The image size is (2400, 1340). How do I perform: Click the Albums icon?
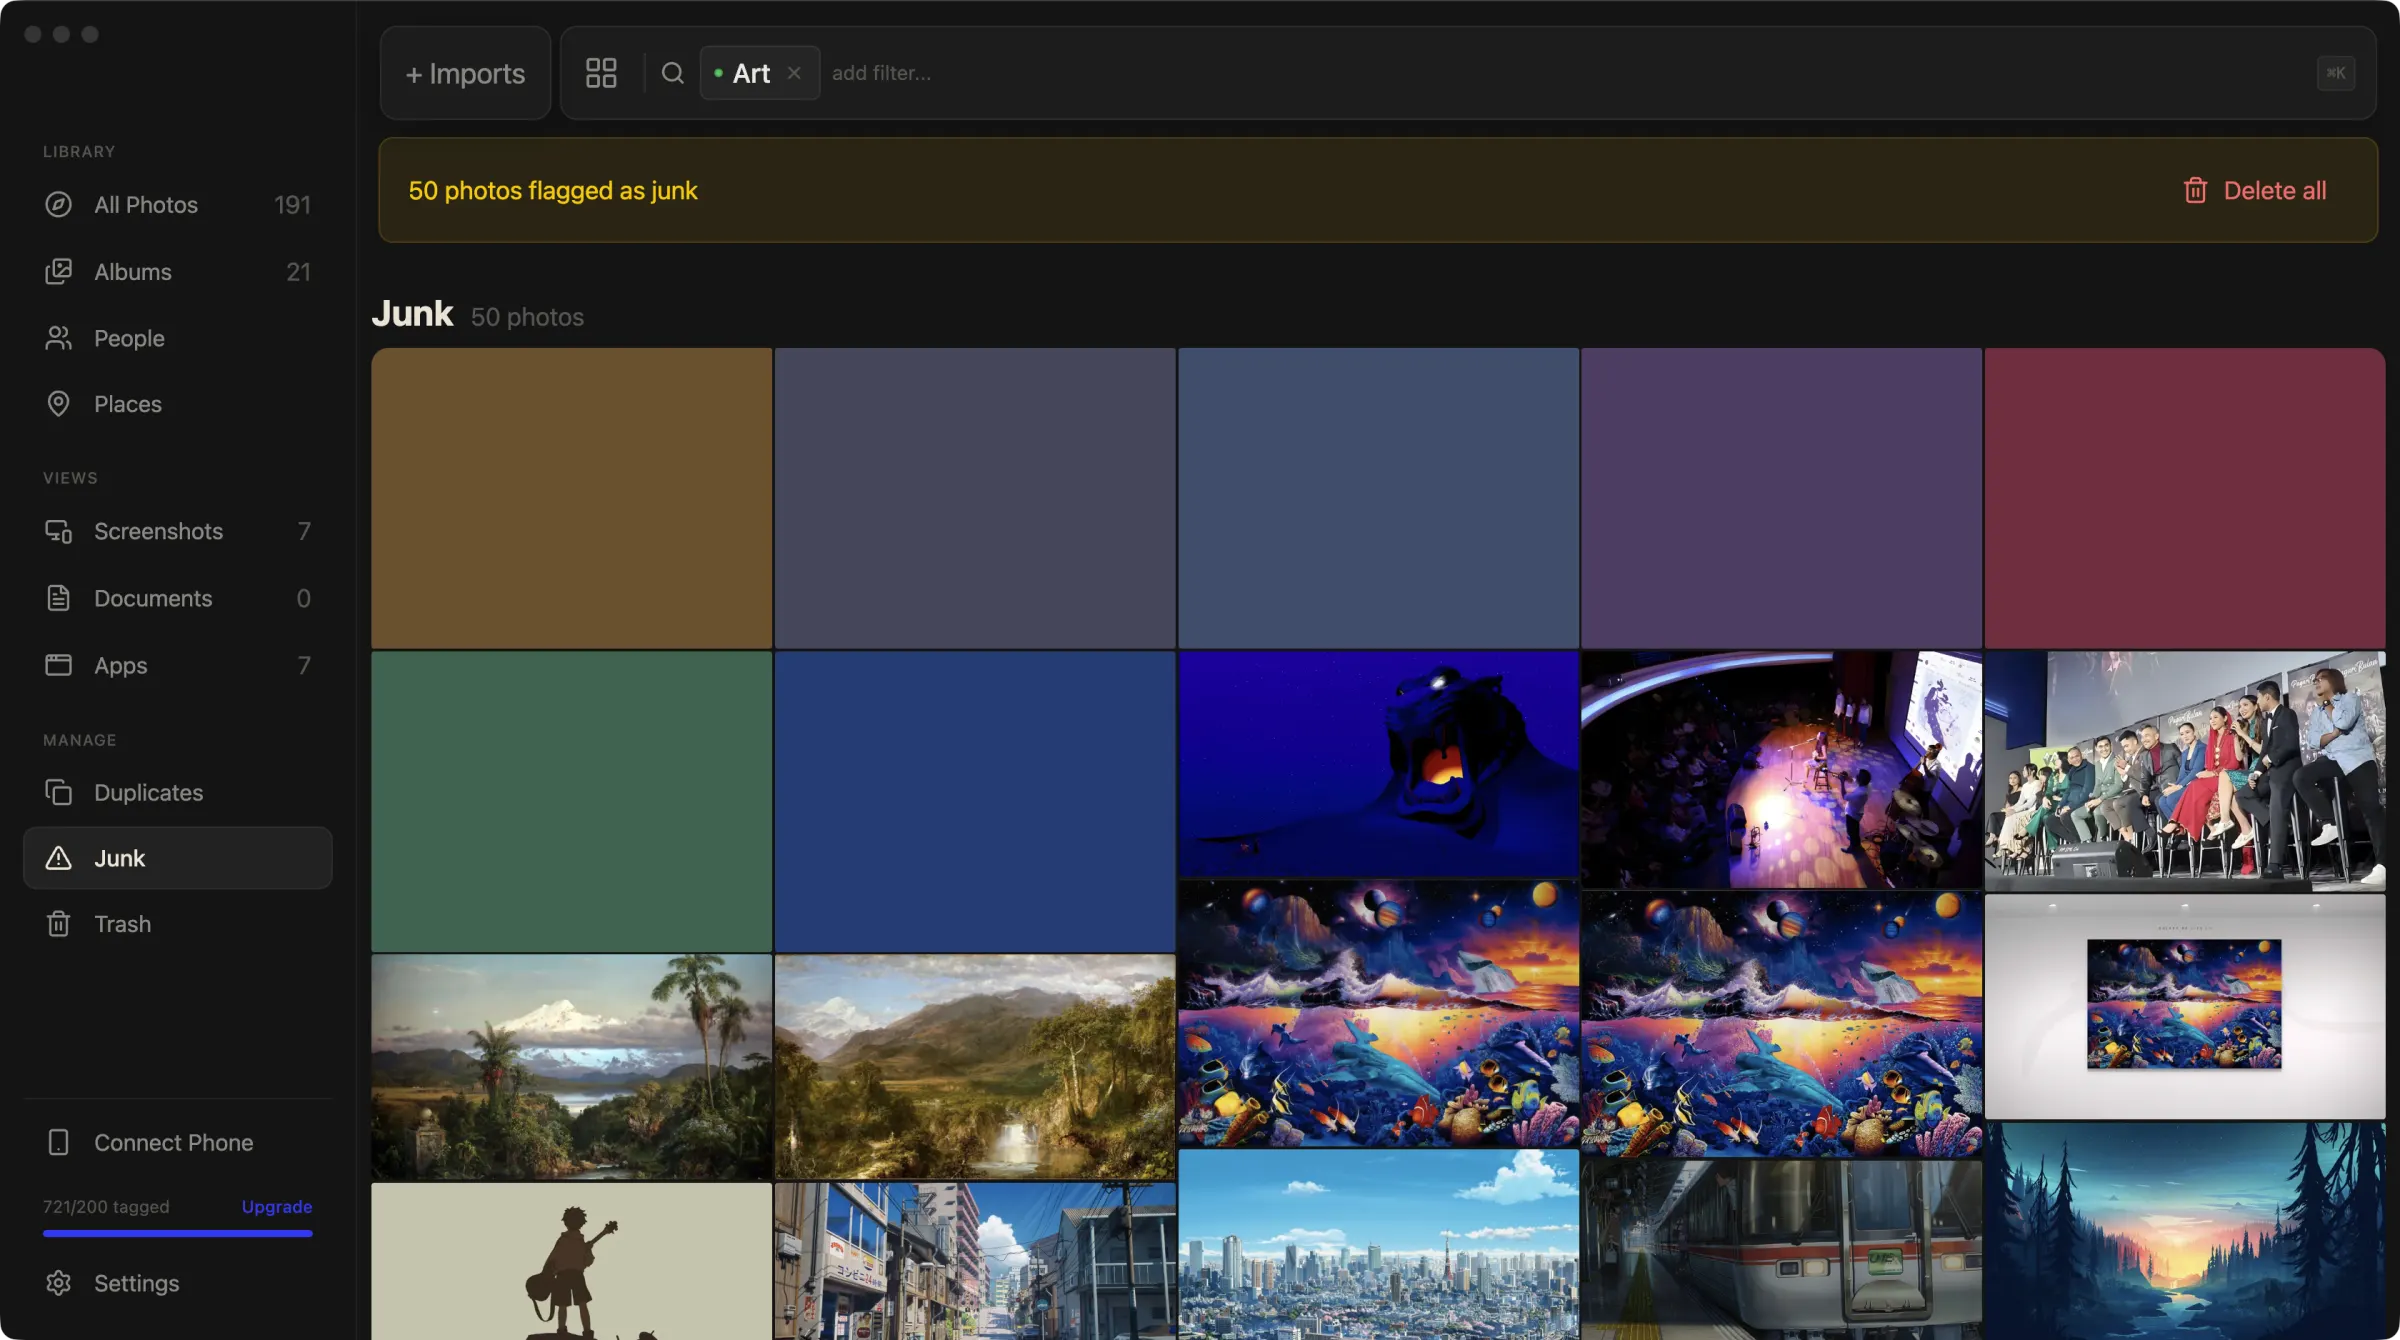59,272
